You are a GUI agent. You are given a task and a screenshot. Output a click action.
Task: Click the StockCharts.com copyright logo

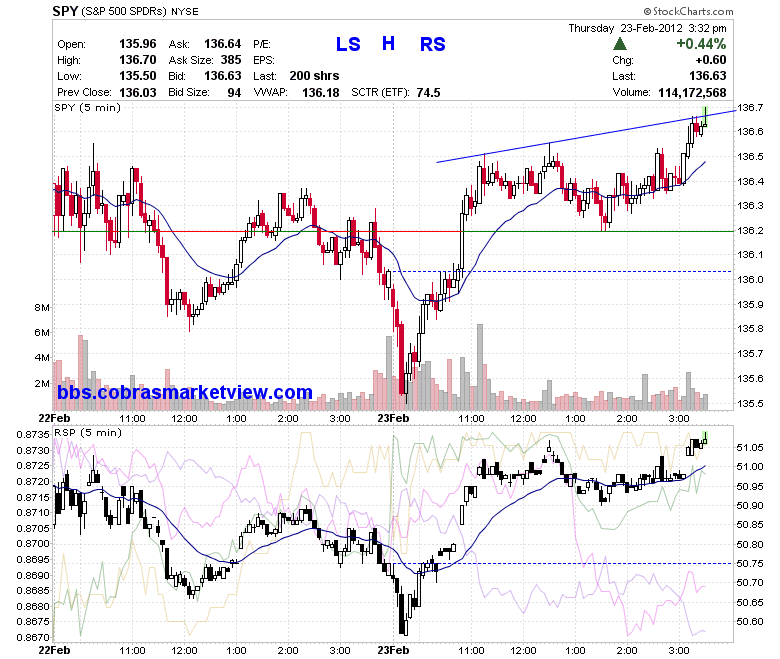pyautogui.click(x=688, y=11)
